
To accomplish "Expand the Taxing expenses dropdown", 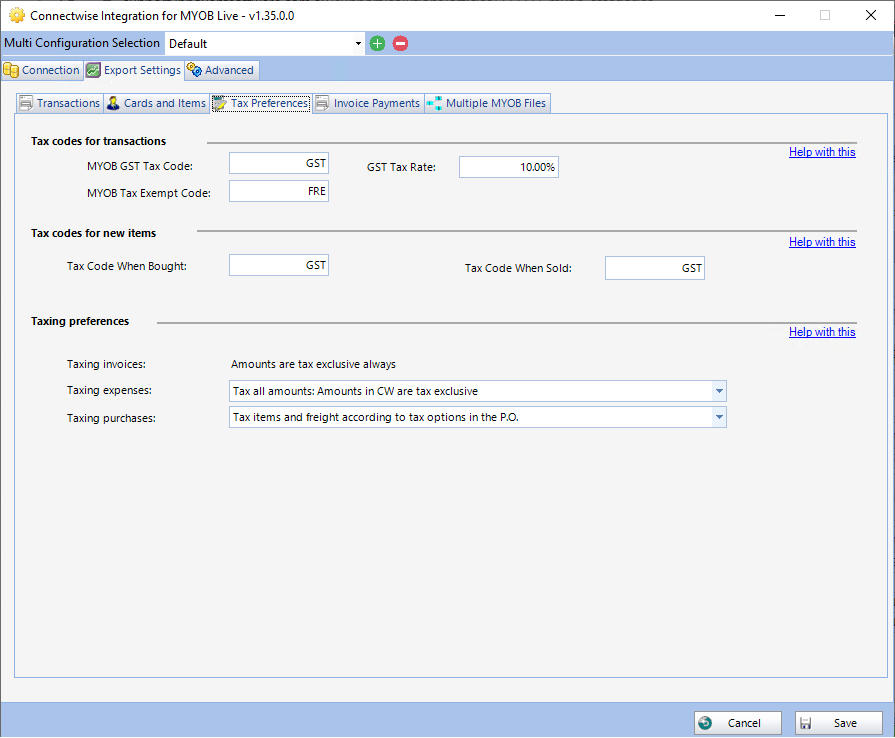I will 719,392.
